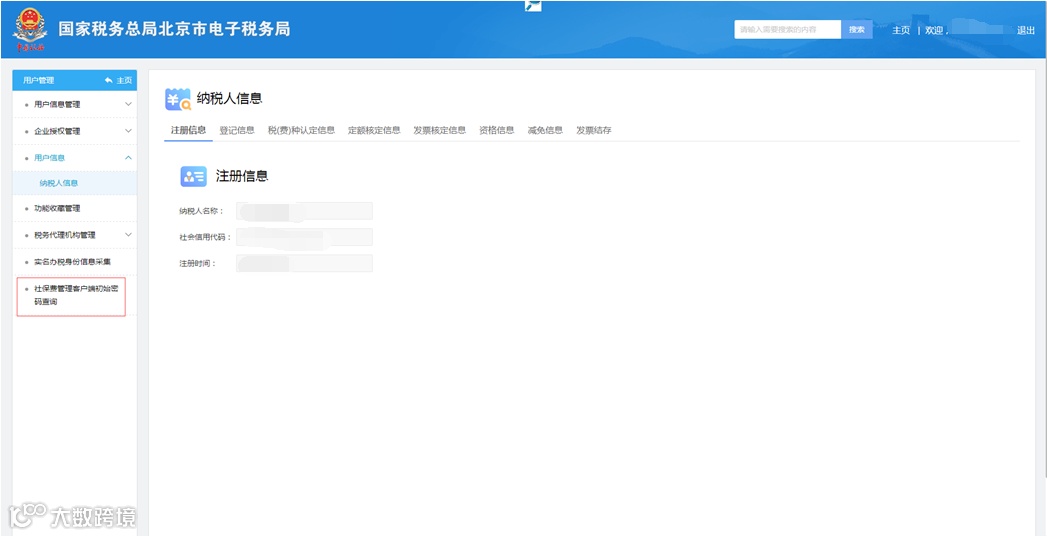Click the 搜索 button
This screenshot has height=536, width=1047.
[x=857, y=29]
